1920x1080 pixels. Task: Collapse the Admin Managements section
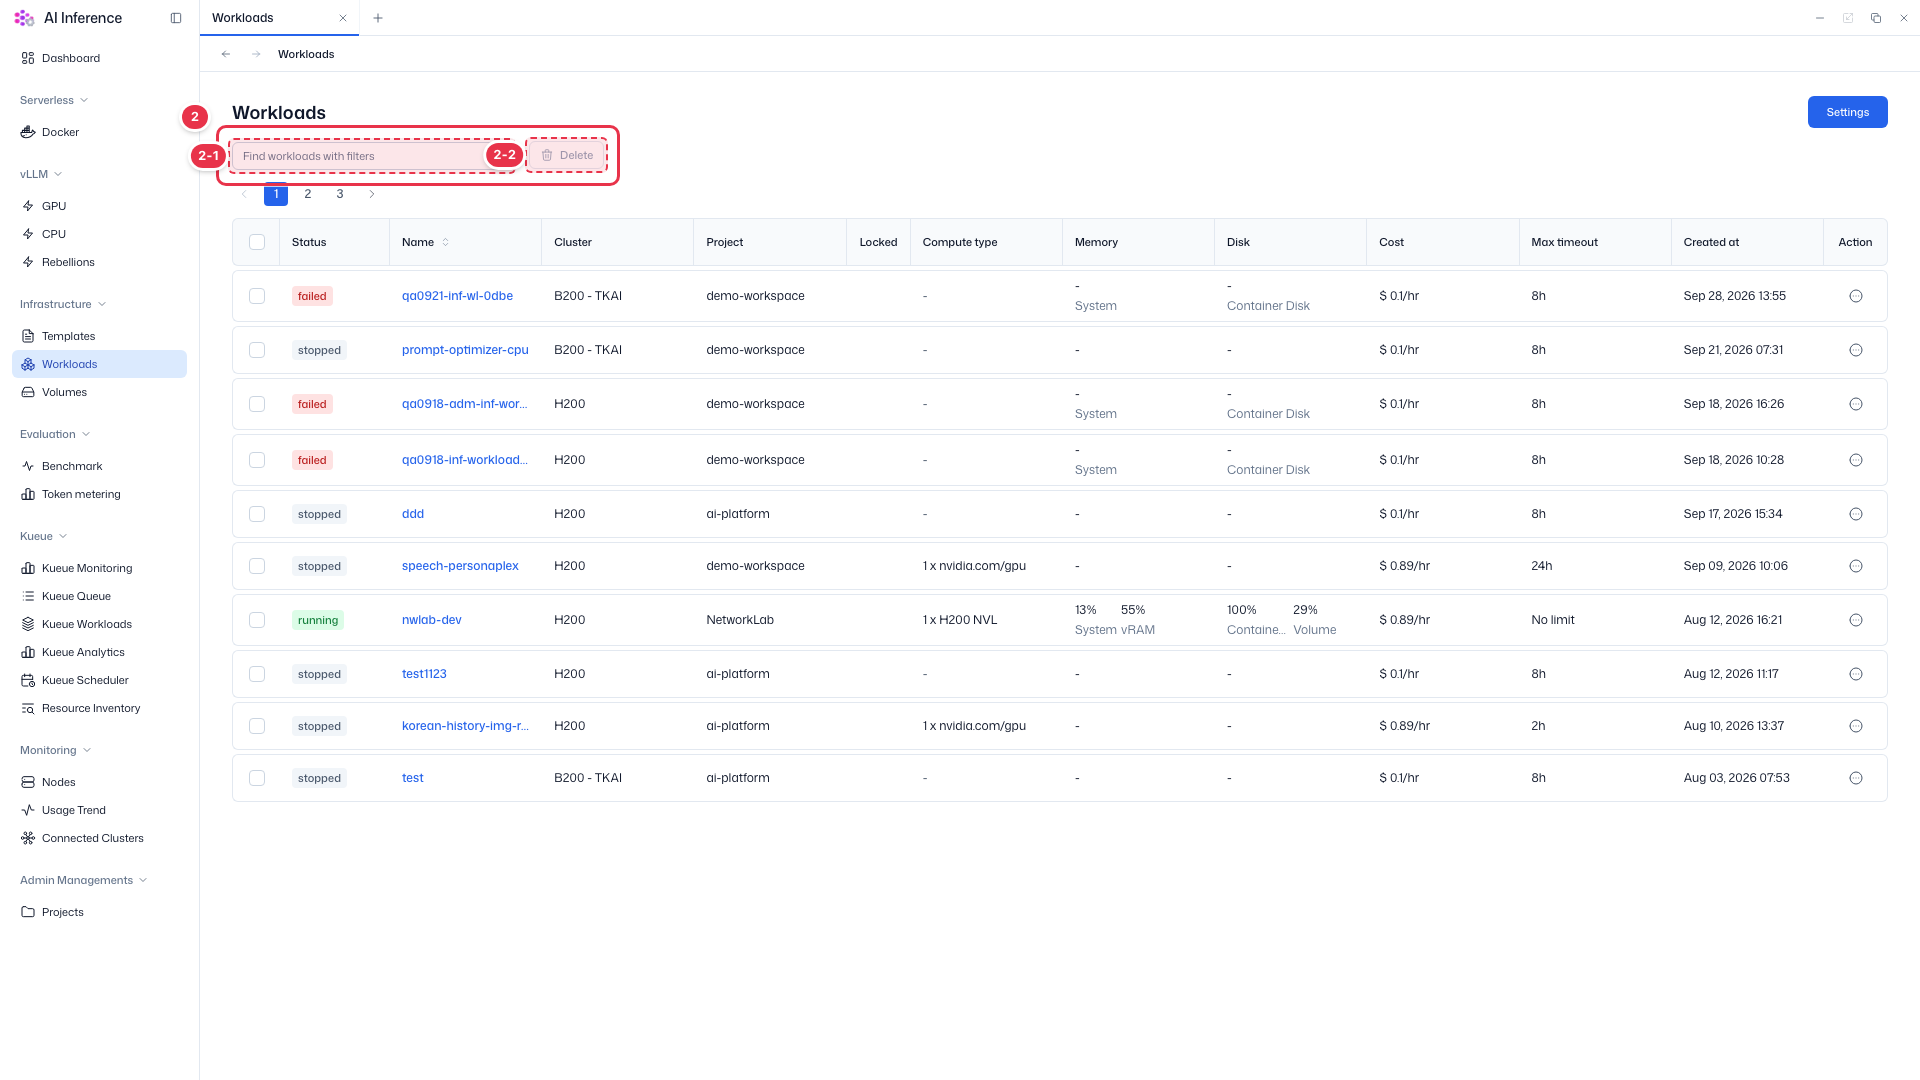[x=84, y=880]
